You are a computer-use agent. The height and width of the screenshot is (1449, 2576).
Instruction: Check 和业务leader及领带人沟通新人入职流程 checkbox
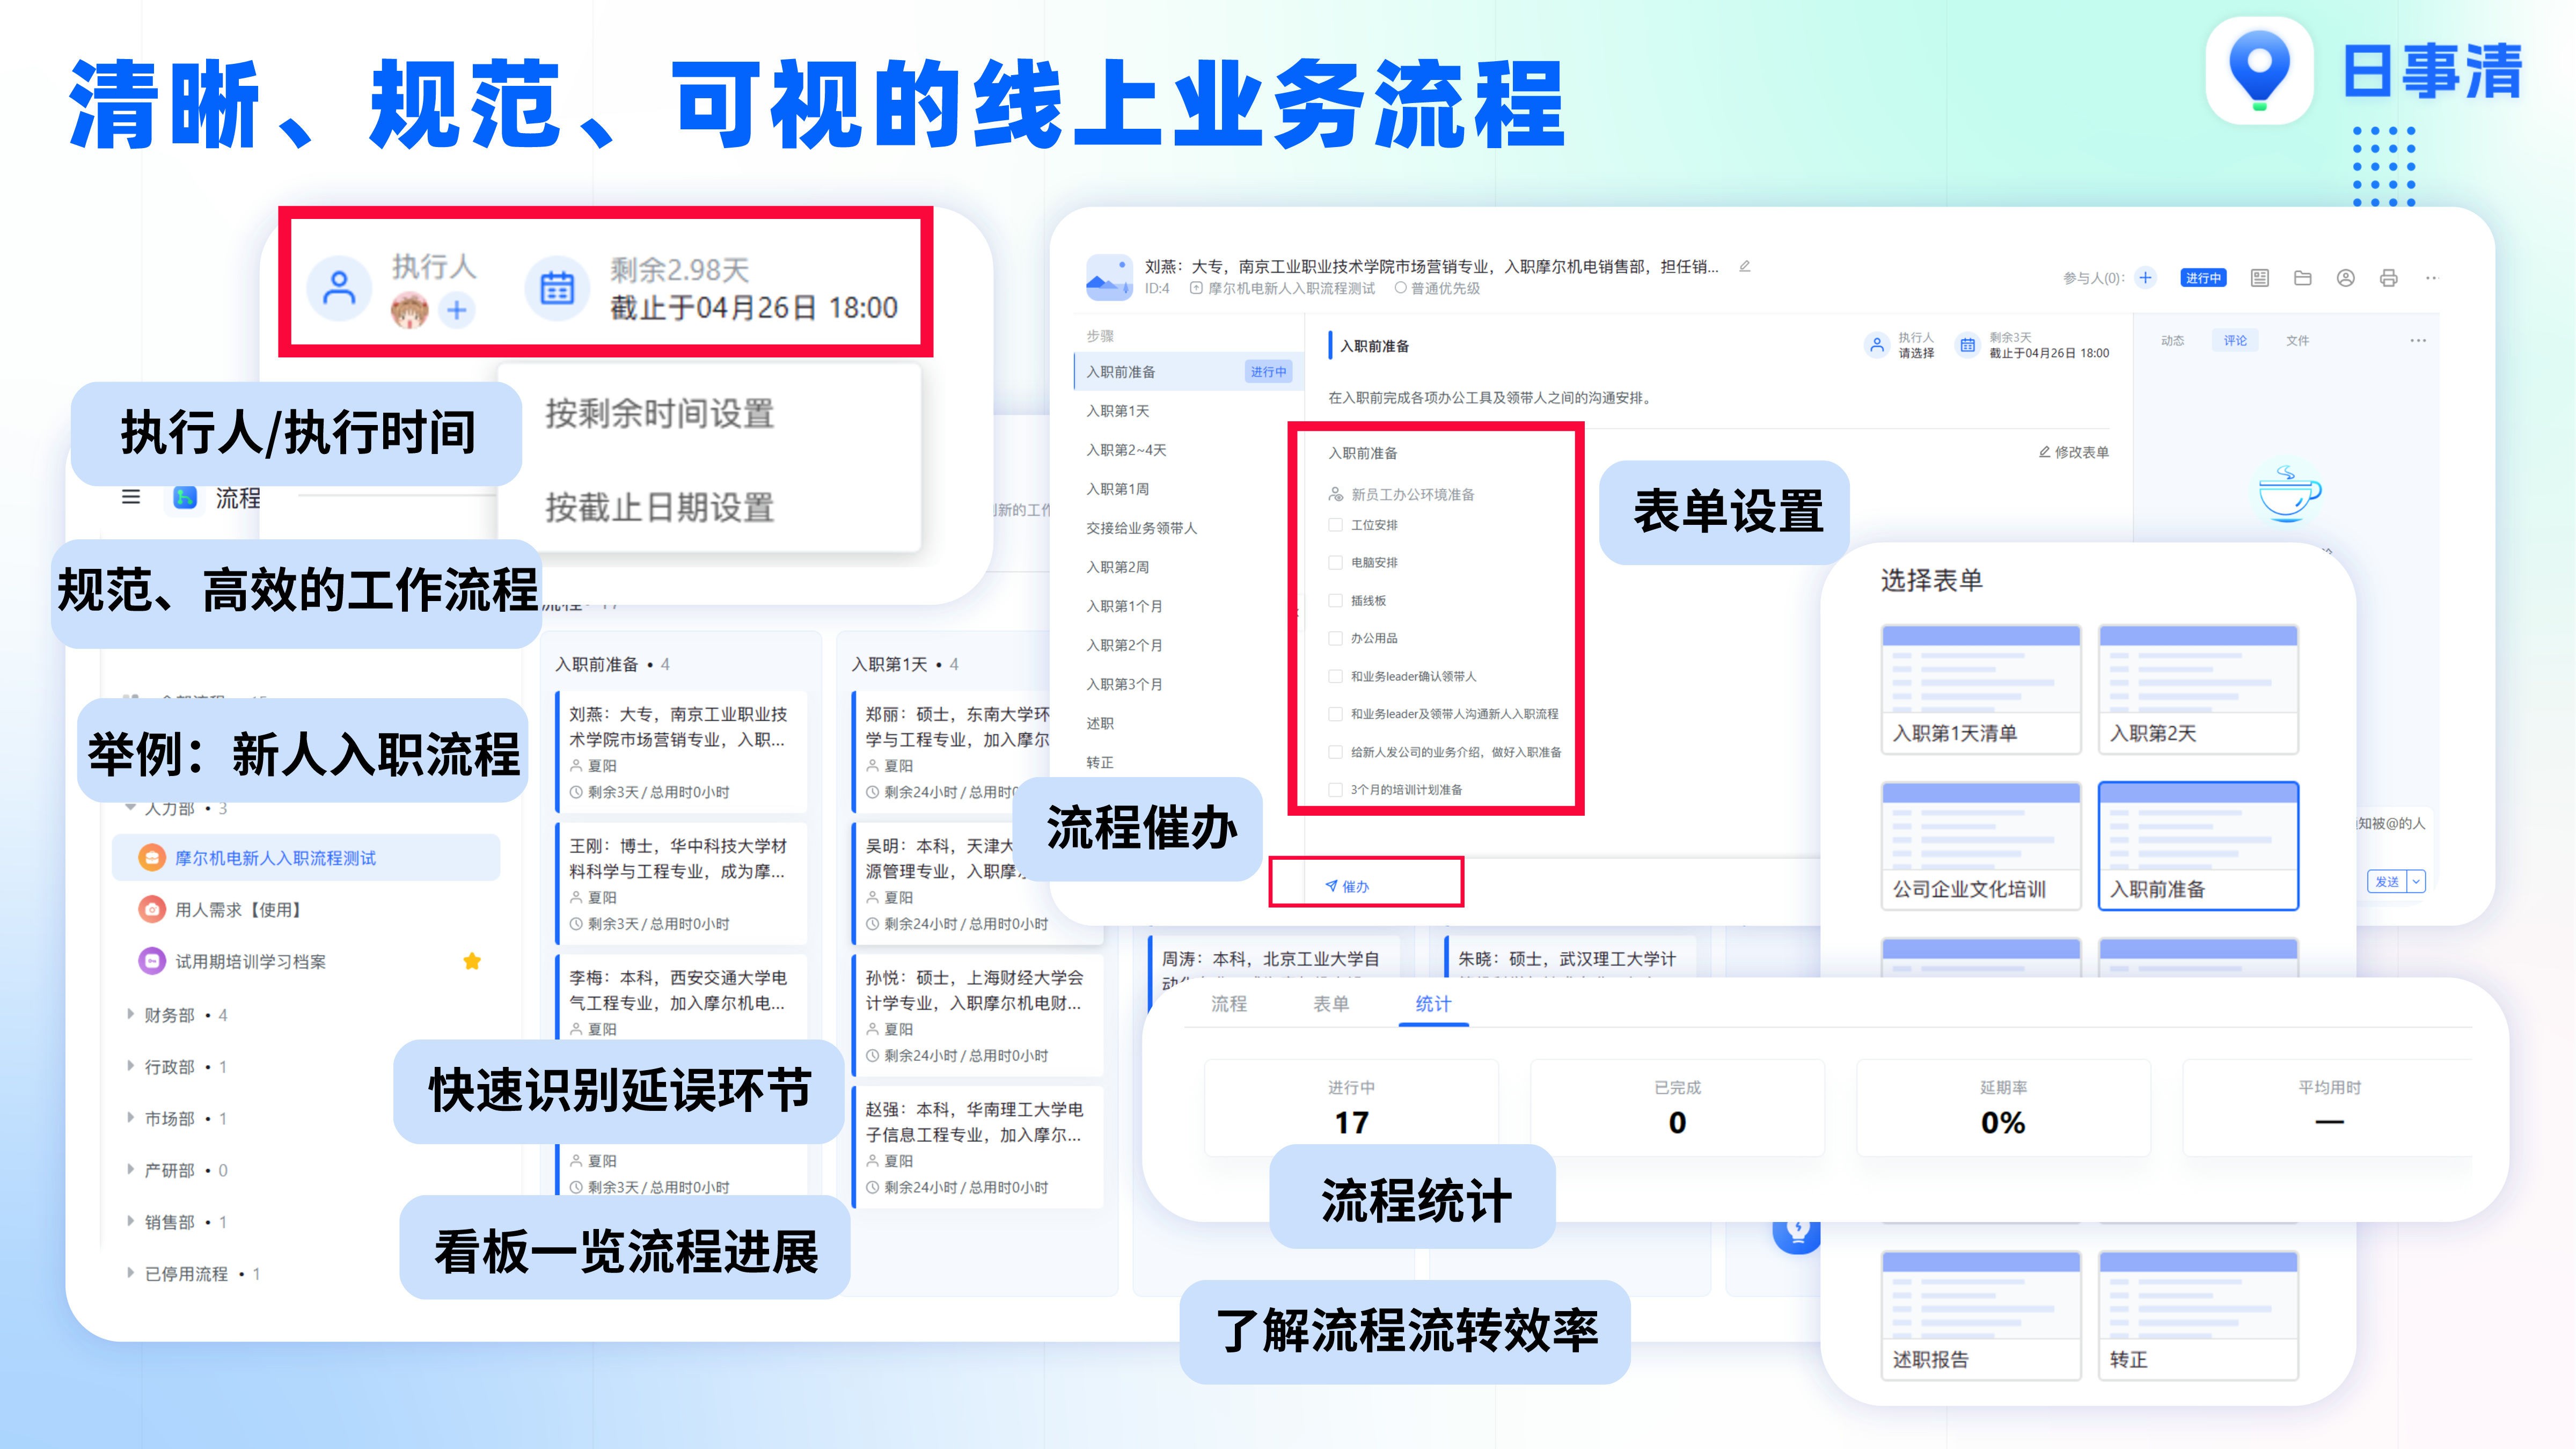(1335, 714)
